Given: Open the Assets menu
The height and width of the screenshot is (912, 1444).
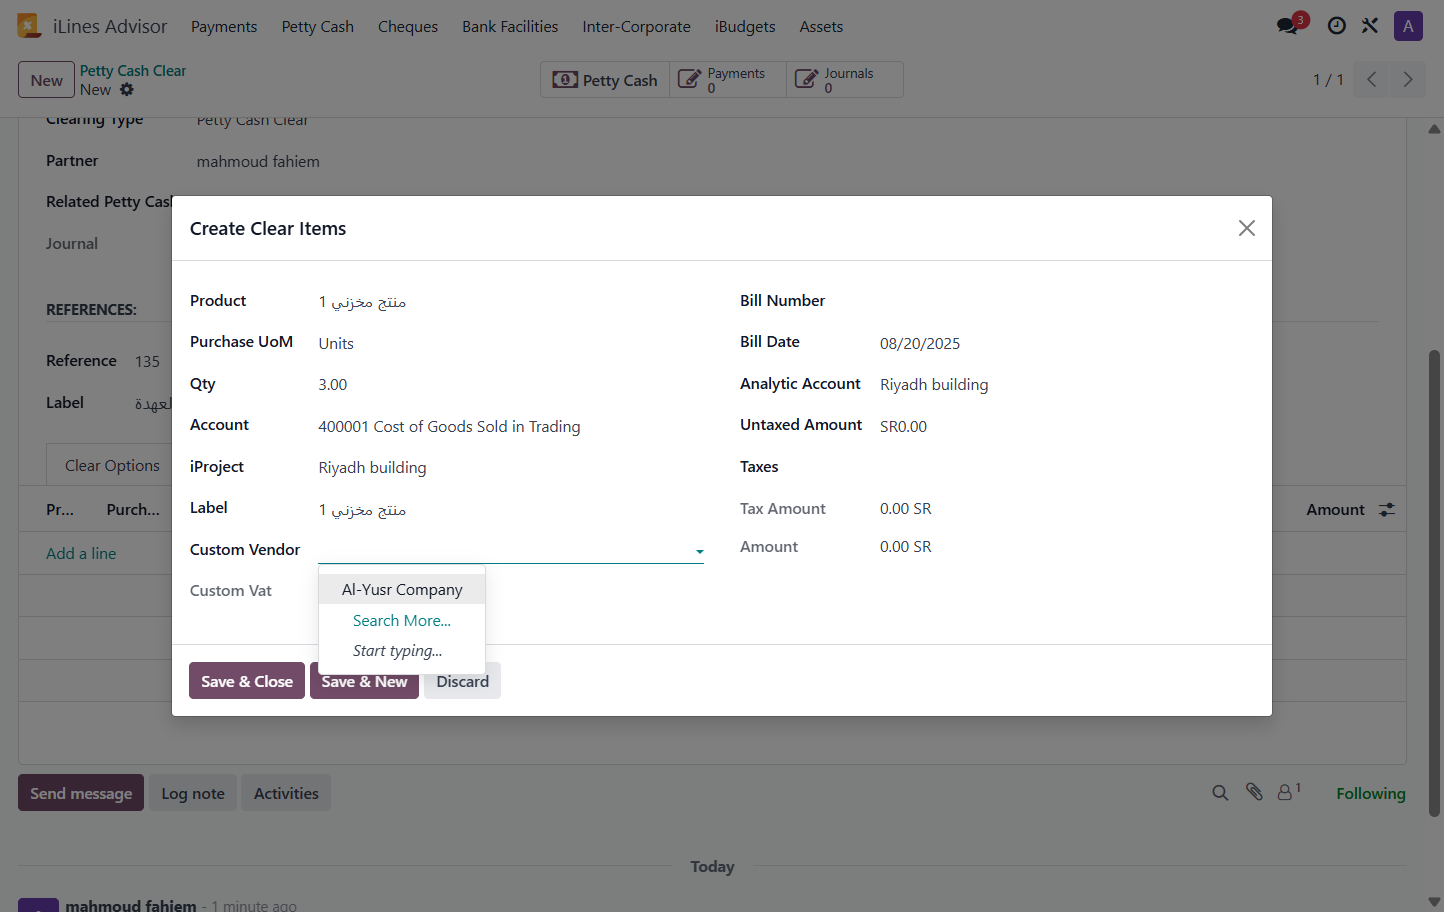Looking at the screenshot, I should click(x=821, y=27).
